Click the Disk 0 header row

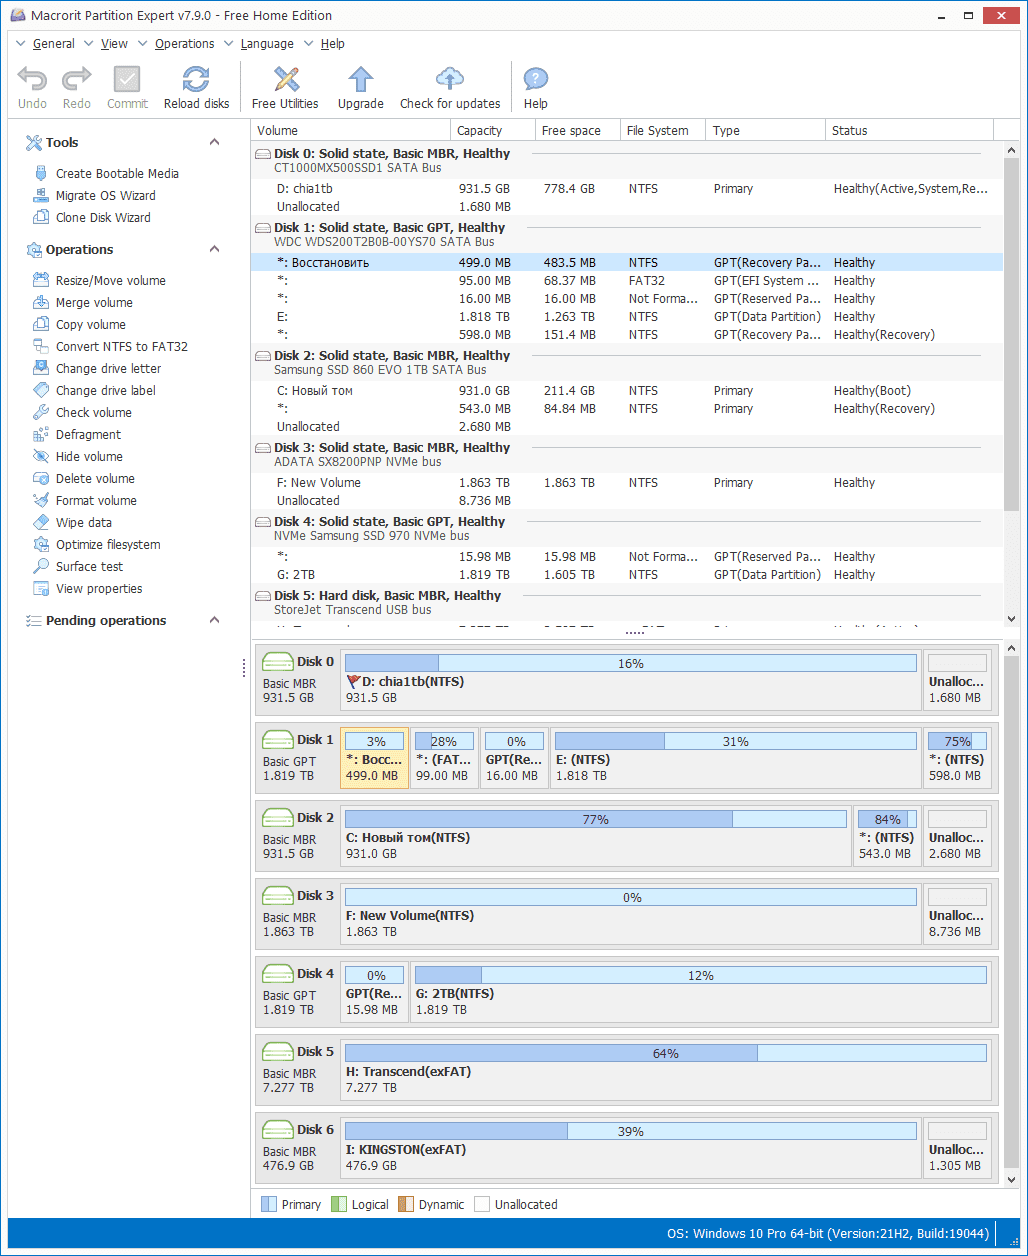[626, 160]
